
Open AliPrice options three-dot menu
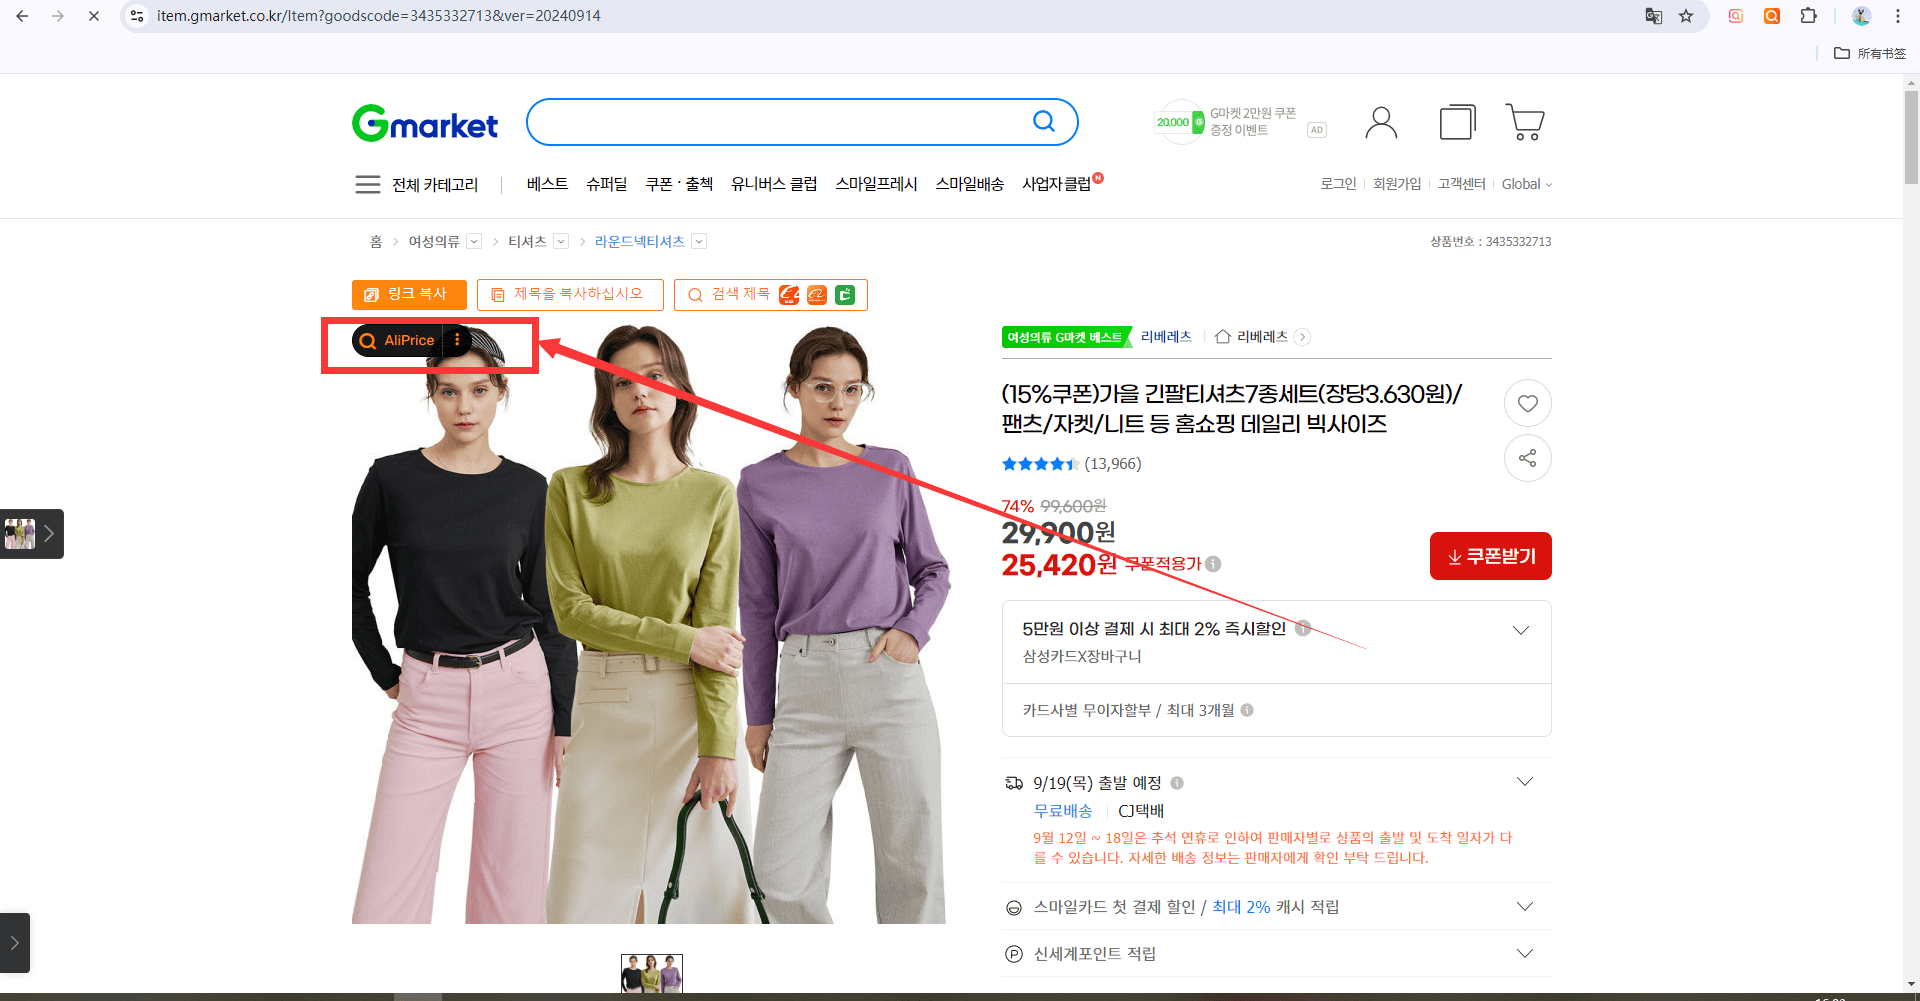[x=457, y=340]
